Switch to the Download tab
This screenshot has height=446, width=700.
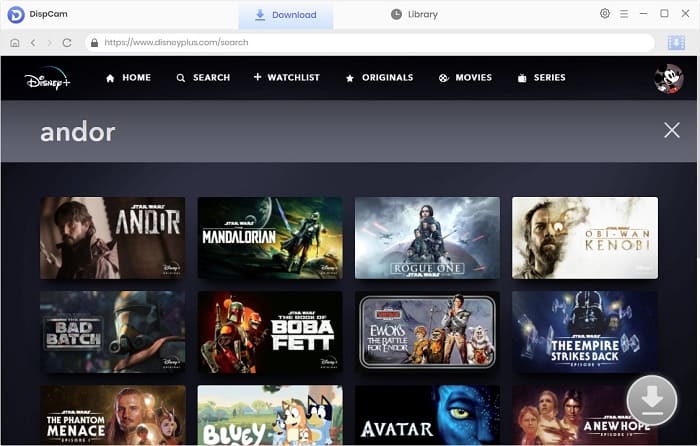click(x=286, y=15)
